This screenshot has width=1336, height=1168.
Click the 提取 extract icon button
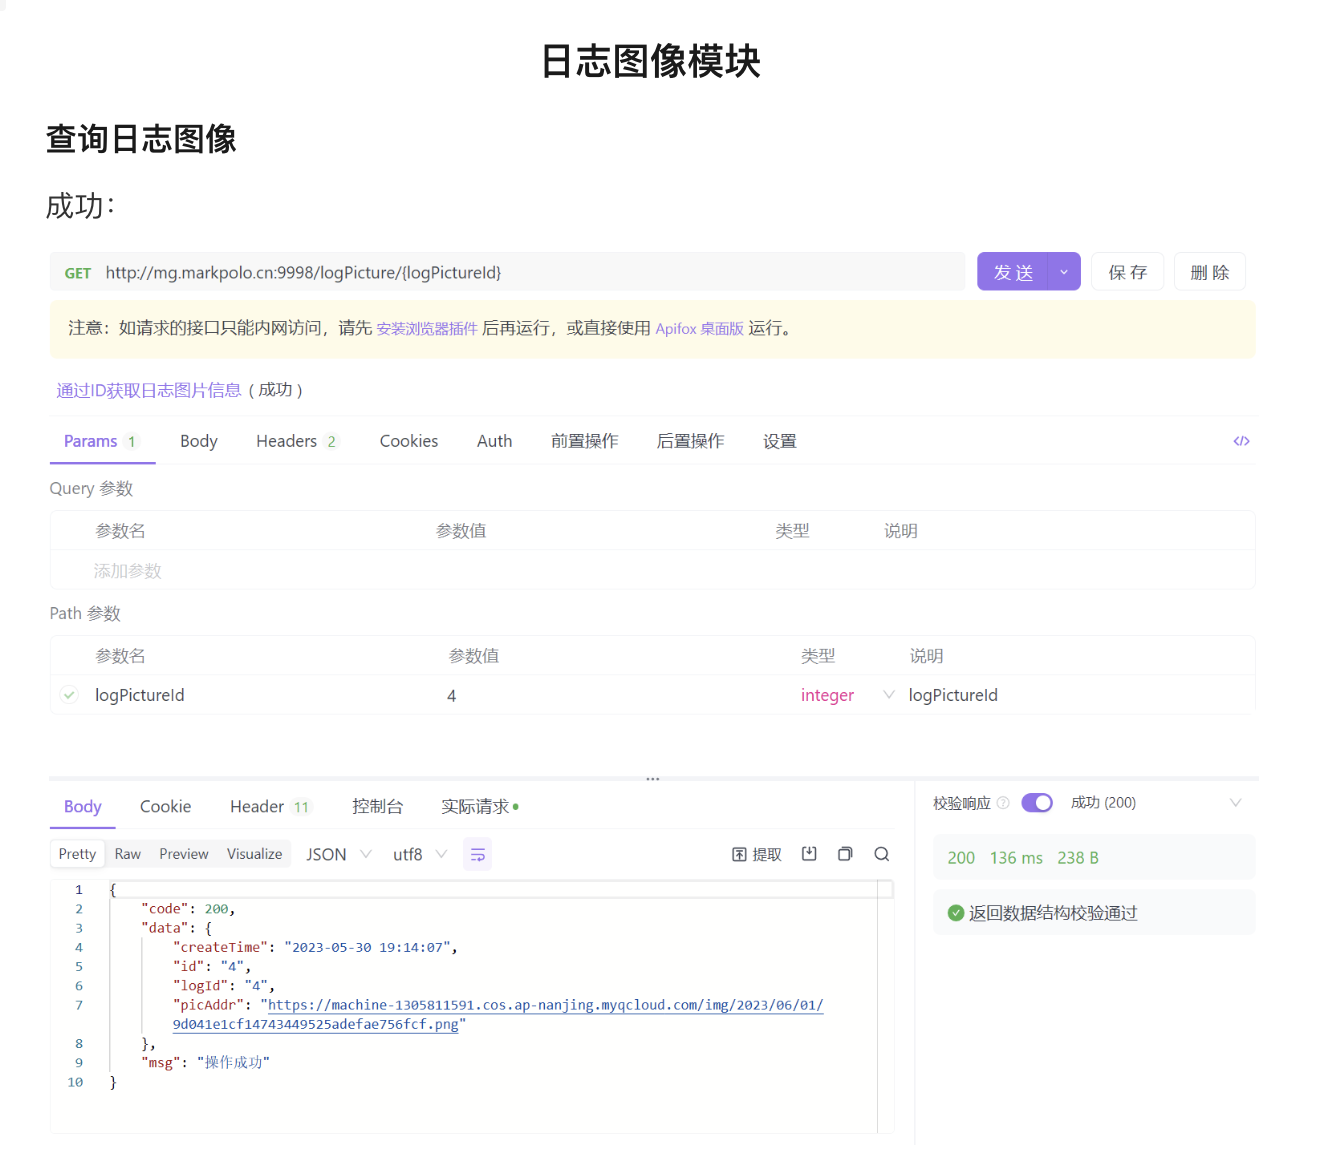click(x=756, y=854)
